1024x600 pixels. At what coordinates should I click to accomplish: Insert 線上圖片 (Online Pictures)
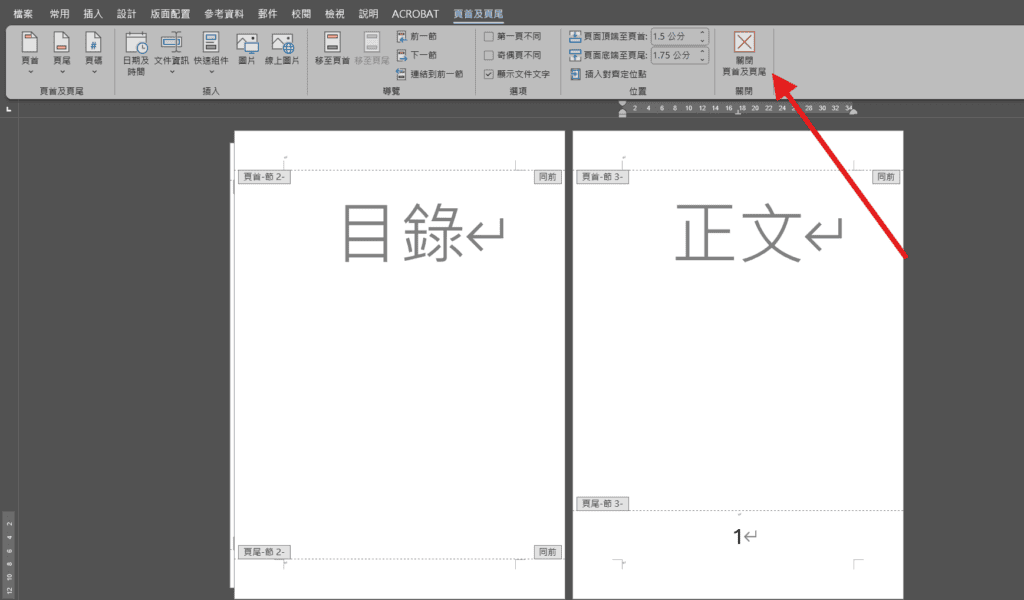pyautogui.click(x=283, y=50)
